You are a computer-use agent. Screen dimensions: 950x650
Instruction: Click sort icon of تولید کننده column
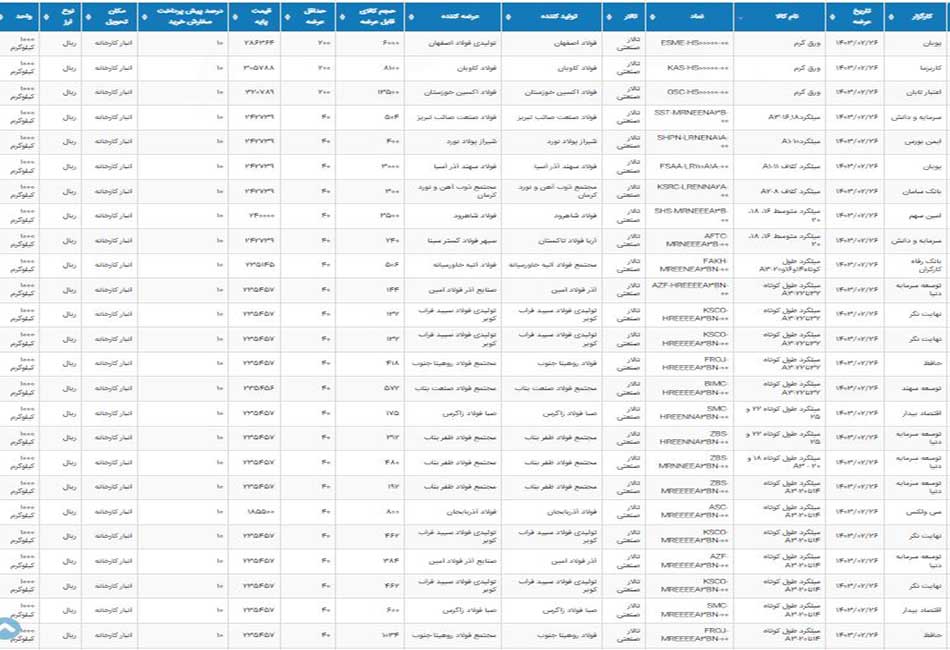click(508, 17)
